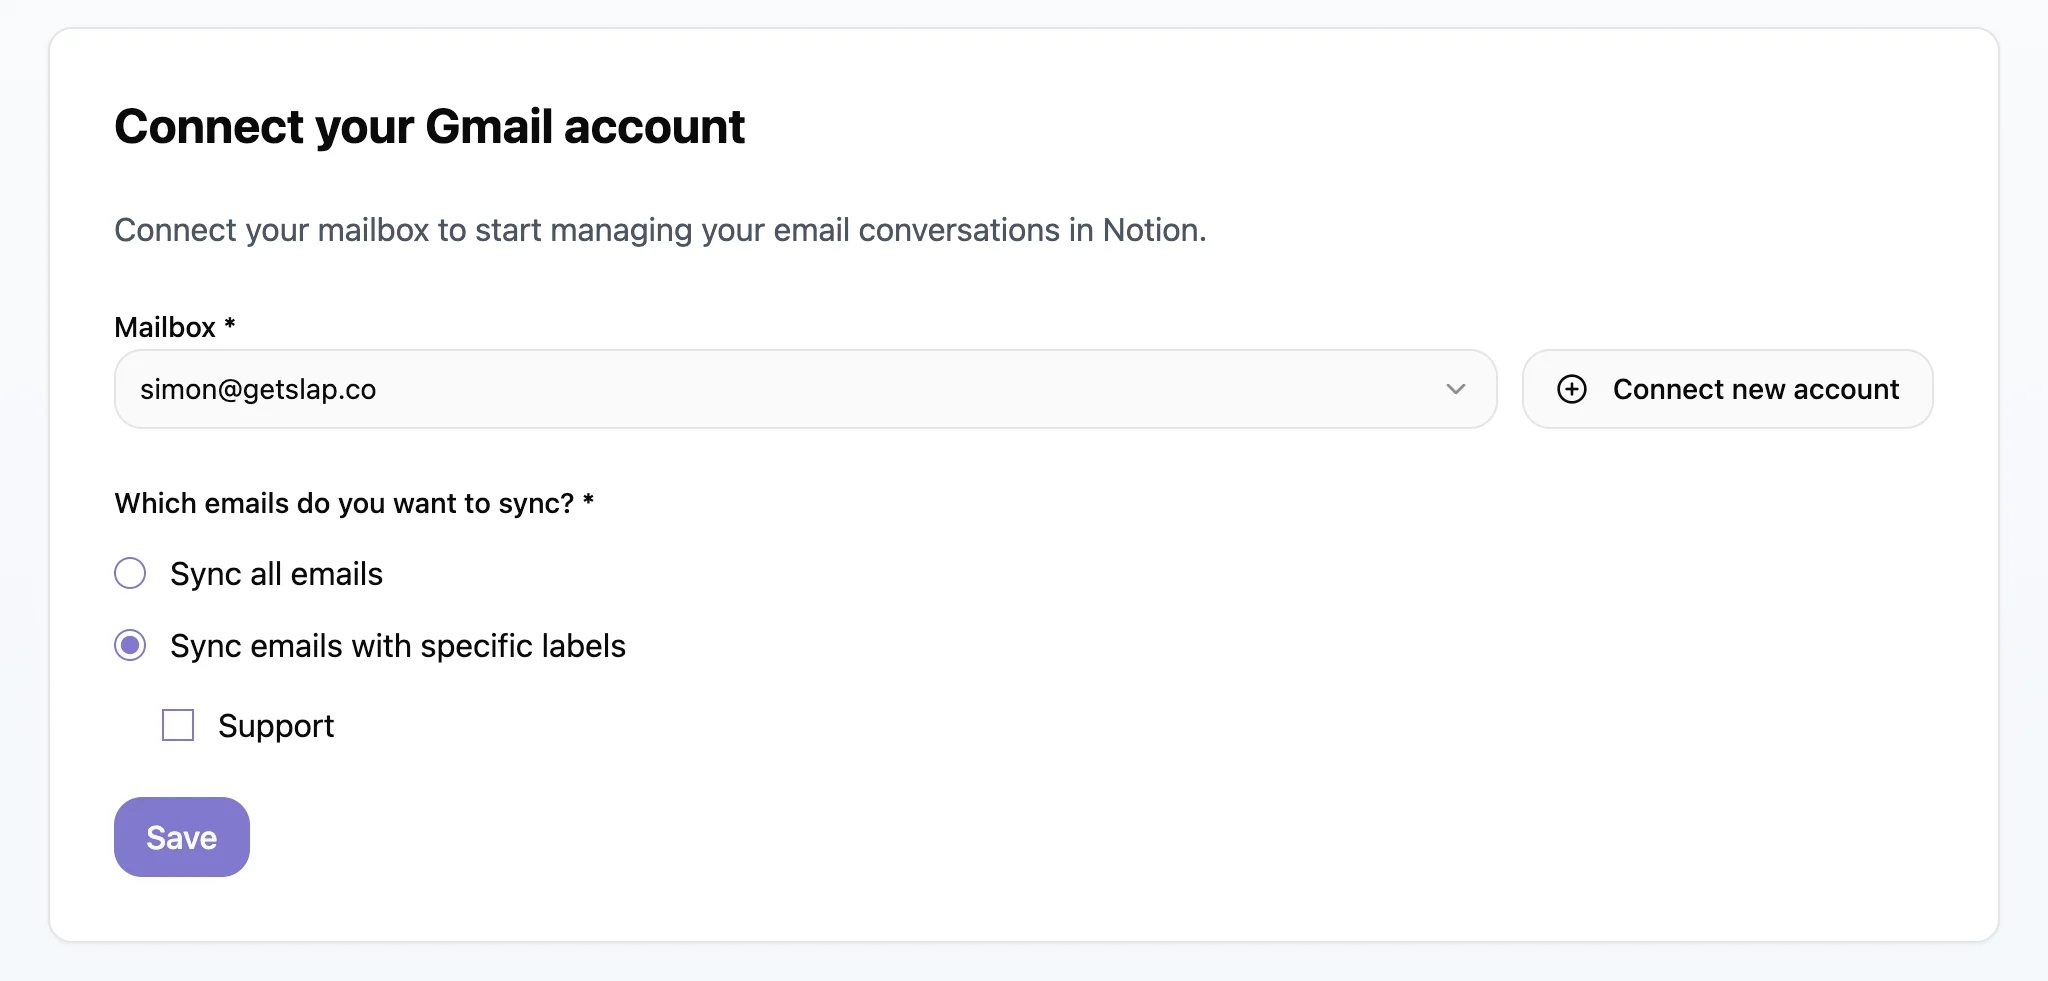Viewport: 2048px width, 981px height.
Task: Tick the Support label checkbox
Action: click(178, 725)
